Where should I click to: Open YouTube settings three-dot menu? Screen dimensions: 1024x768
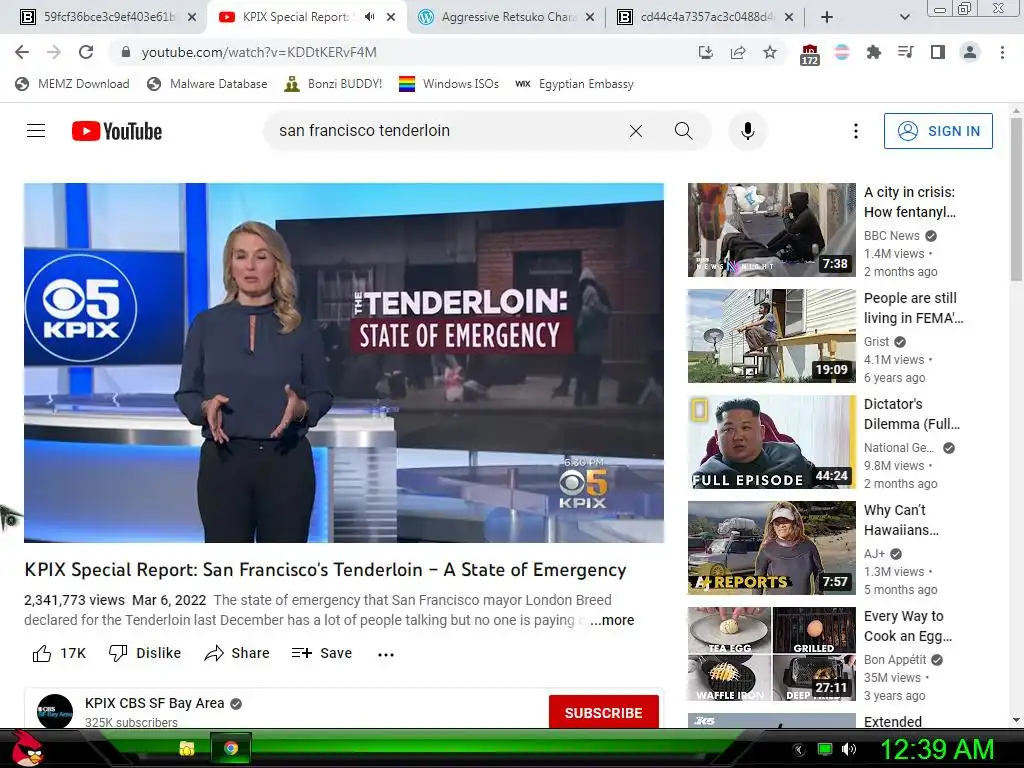click(x=856, y=131)
